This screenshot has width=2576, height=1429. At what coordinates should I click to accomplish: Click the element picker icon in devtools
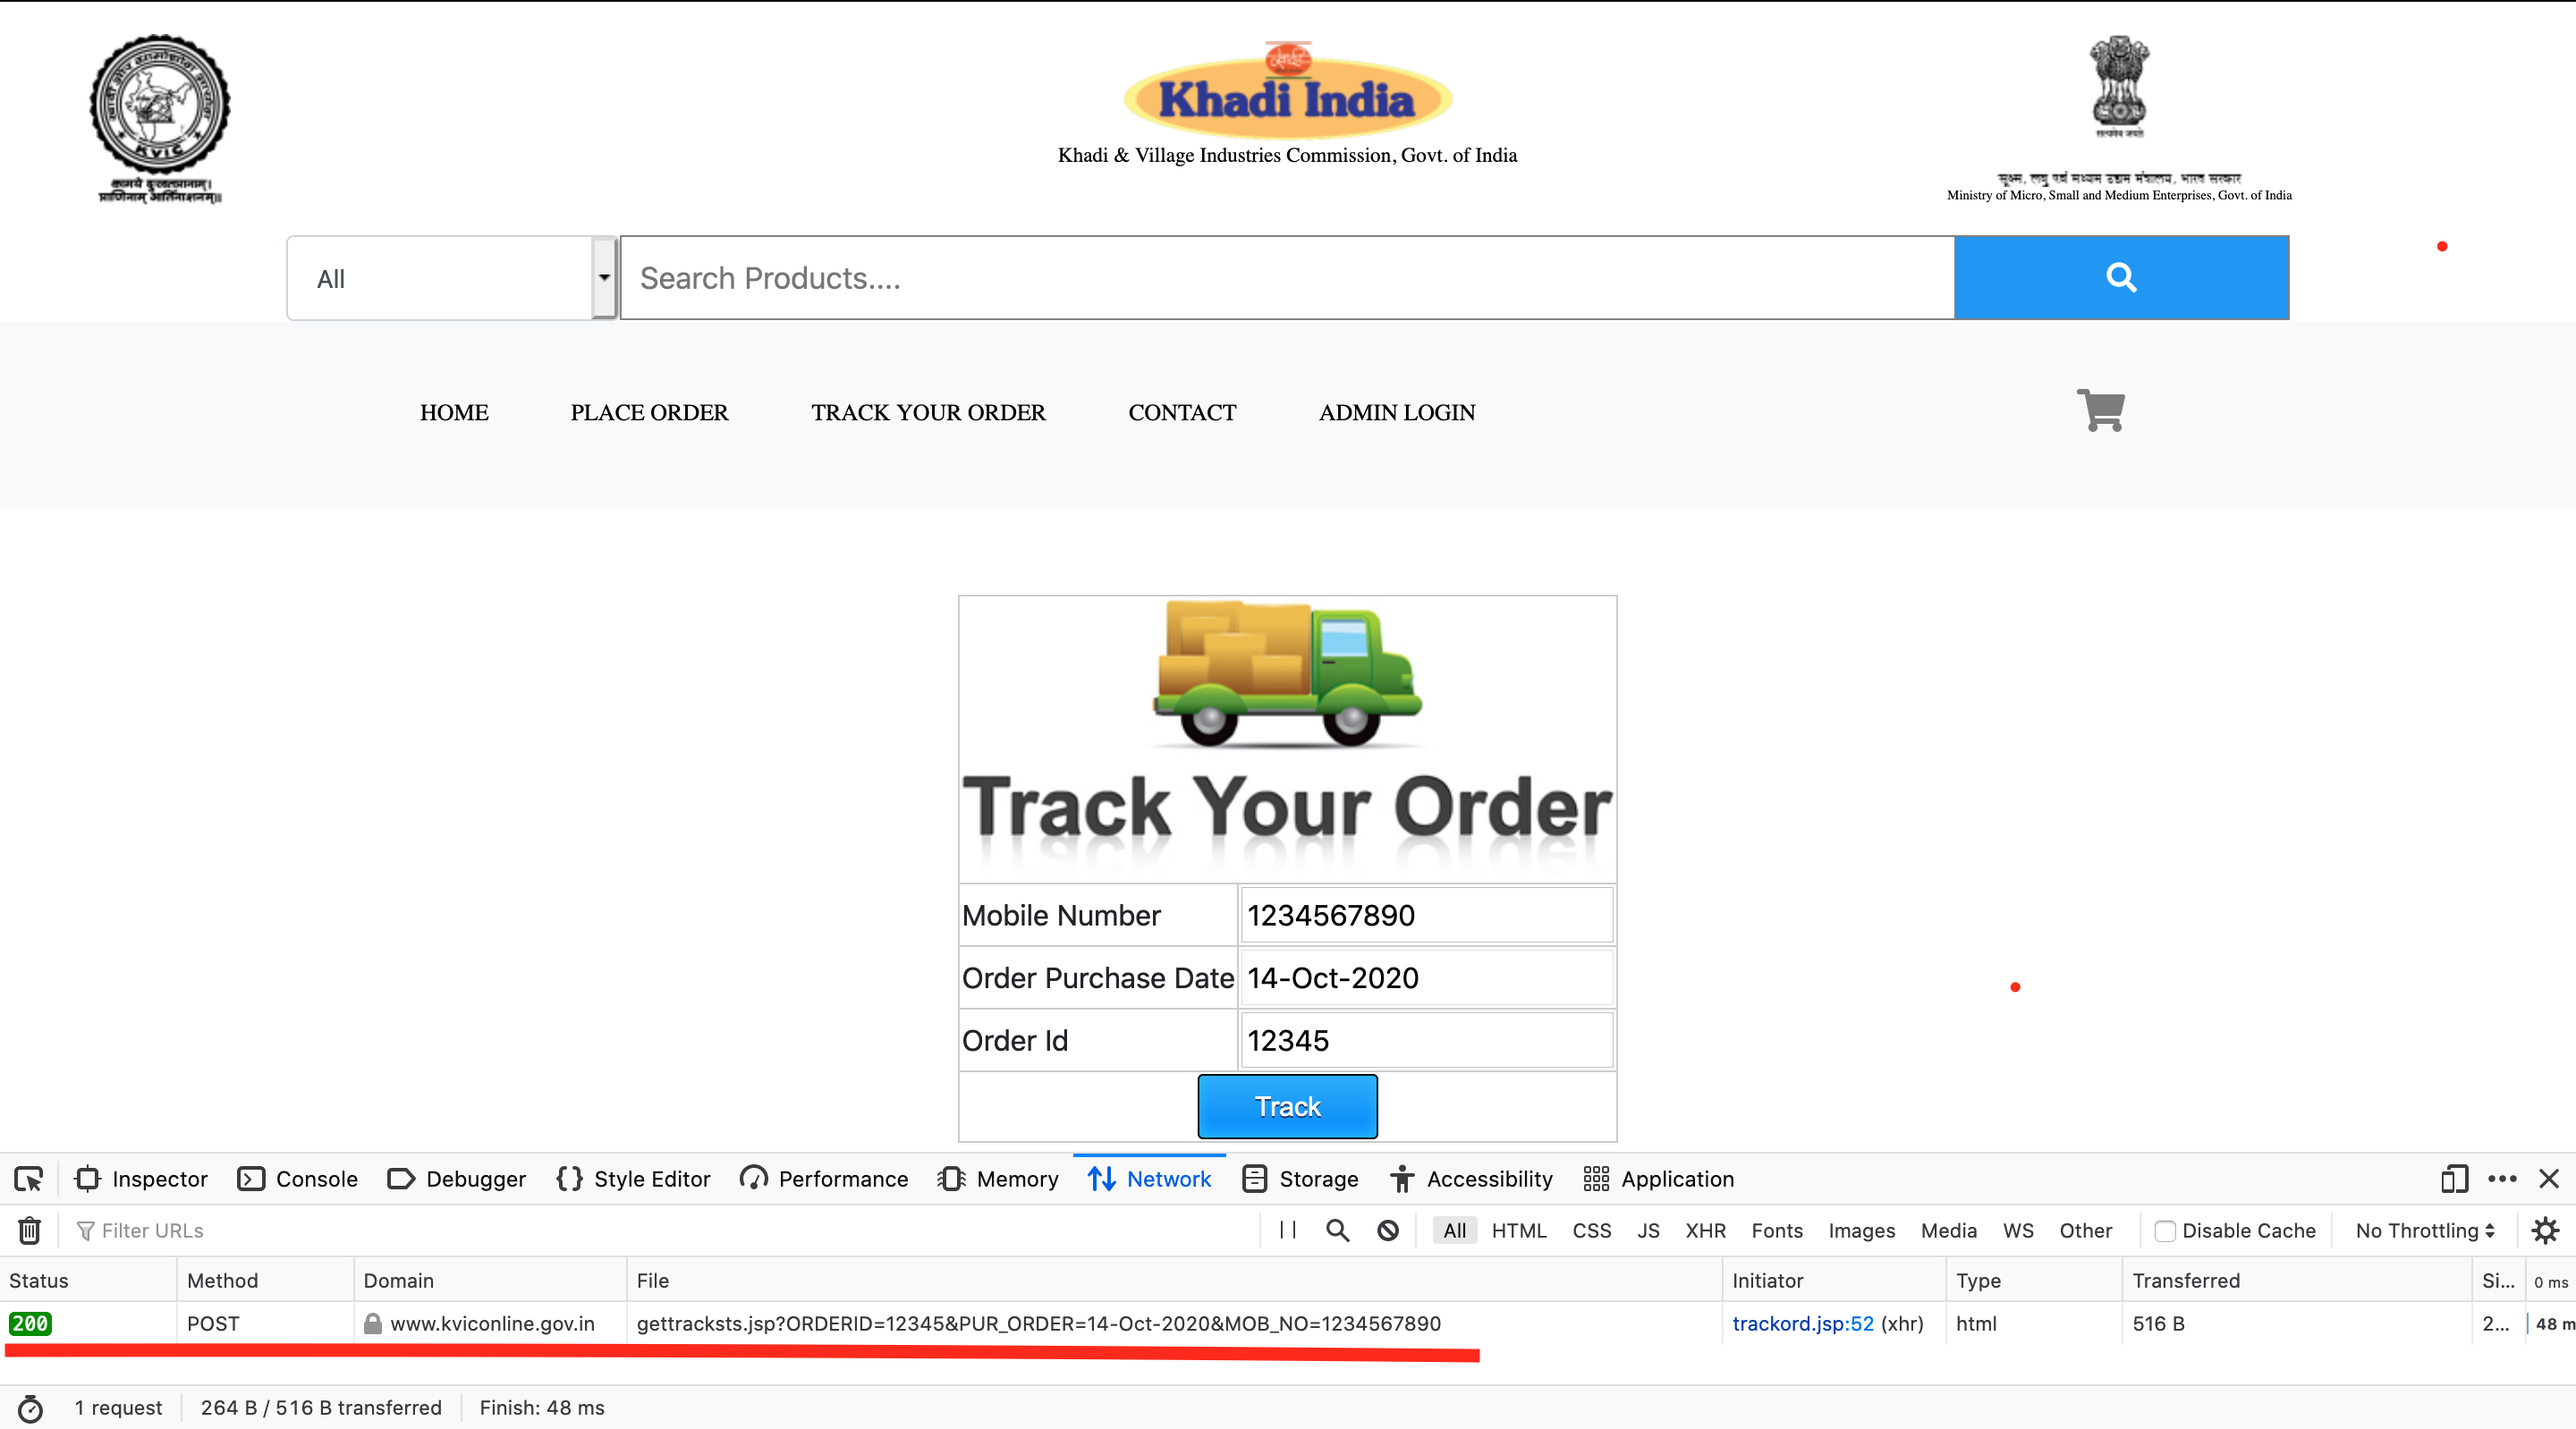29,1179
